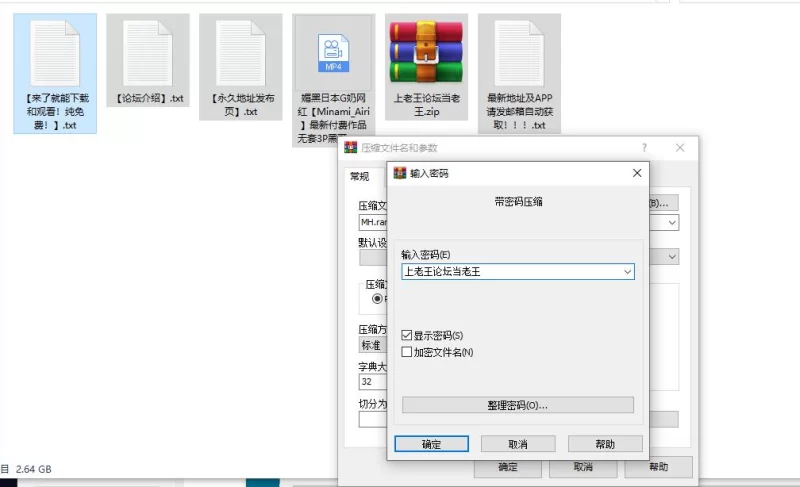This screenshot has width=800, height=487.
Task: Confirm password with 确定 in 输入密码 dialog
Action: [x=431, y=443]
